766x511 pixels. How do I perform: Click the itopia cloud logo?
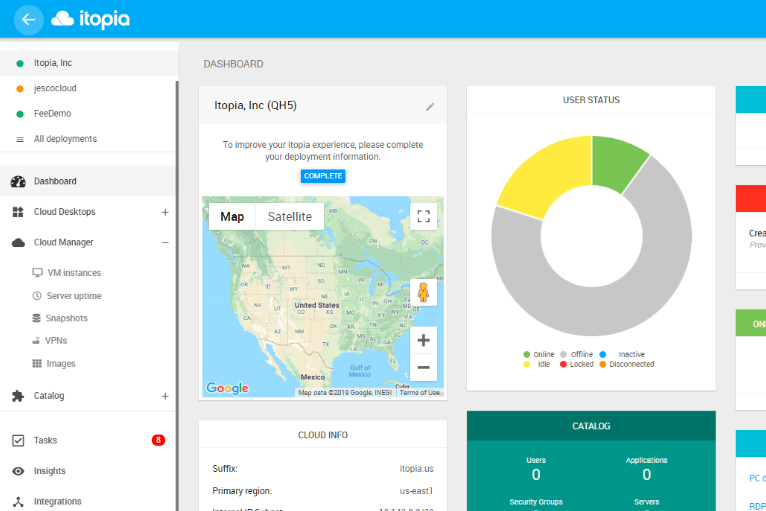pyautogui.click(x=91, y=19)
